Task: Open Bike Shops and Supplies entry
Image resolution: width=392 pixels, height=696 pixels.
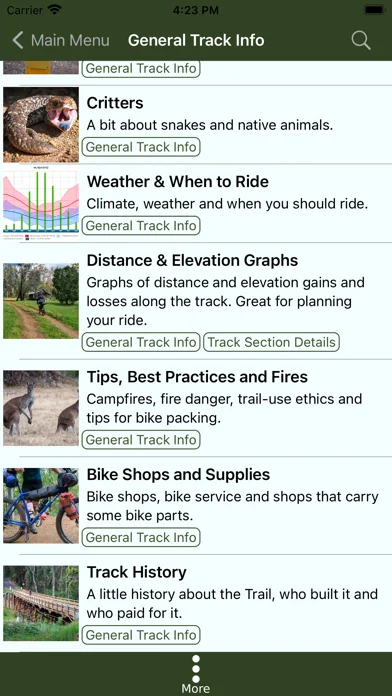Action: [x=178, y=475]
